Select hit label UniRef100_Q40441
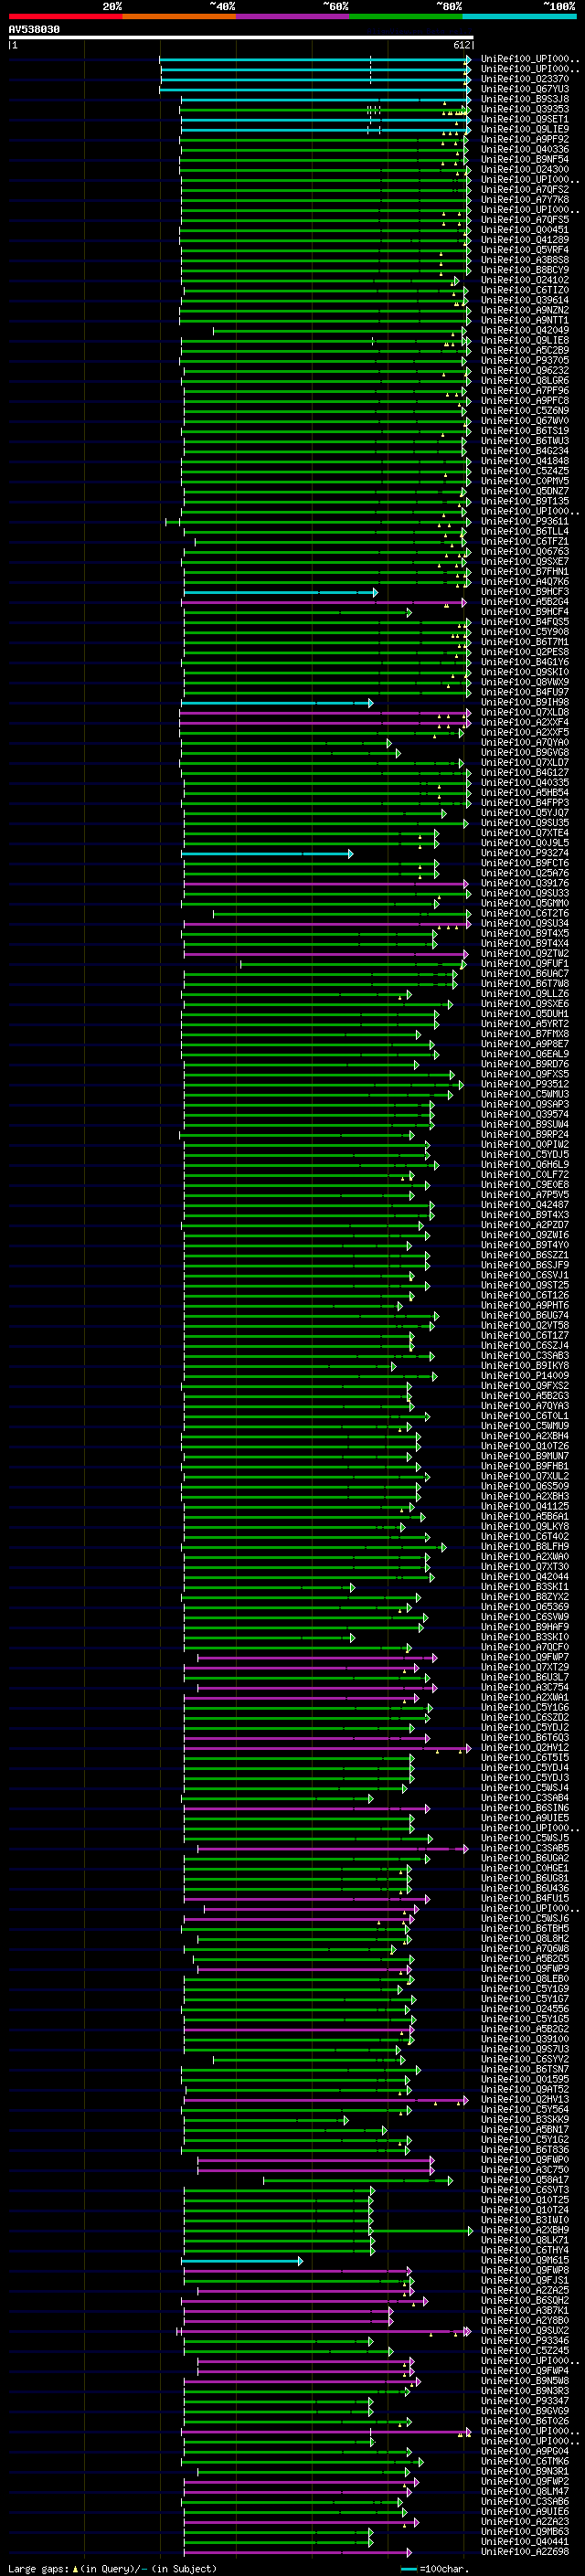 click(x=525, y=2542)
